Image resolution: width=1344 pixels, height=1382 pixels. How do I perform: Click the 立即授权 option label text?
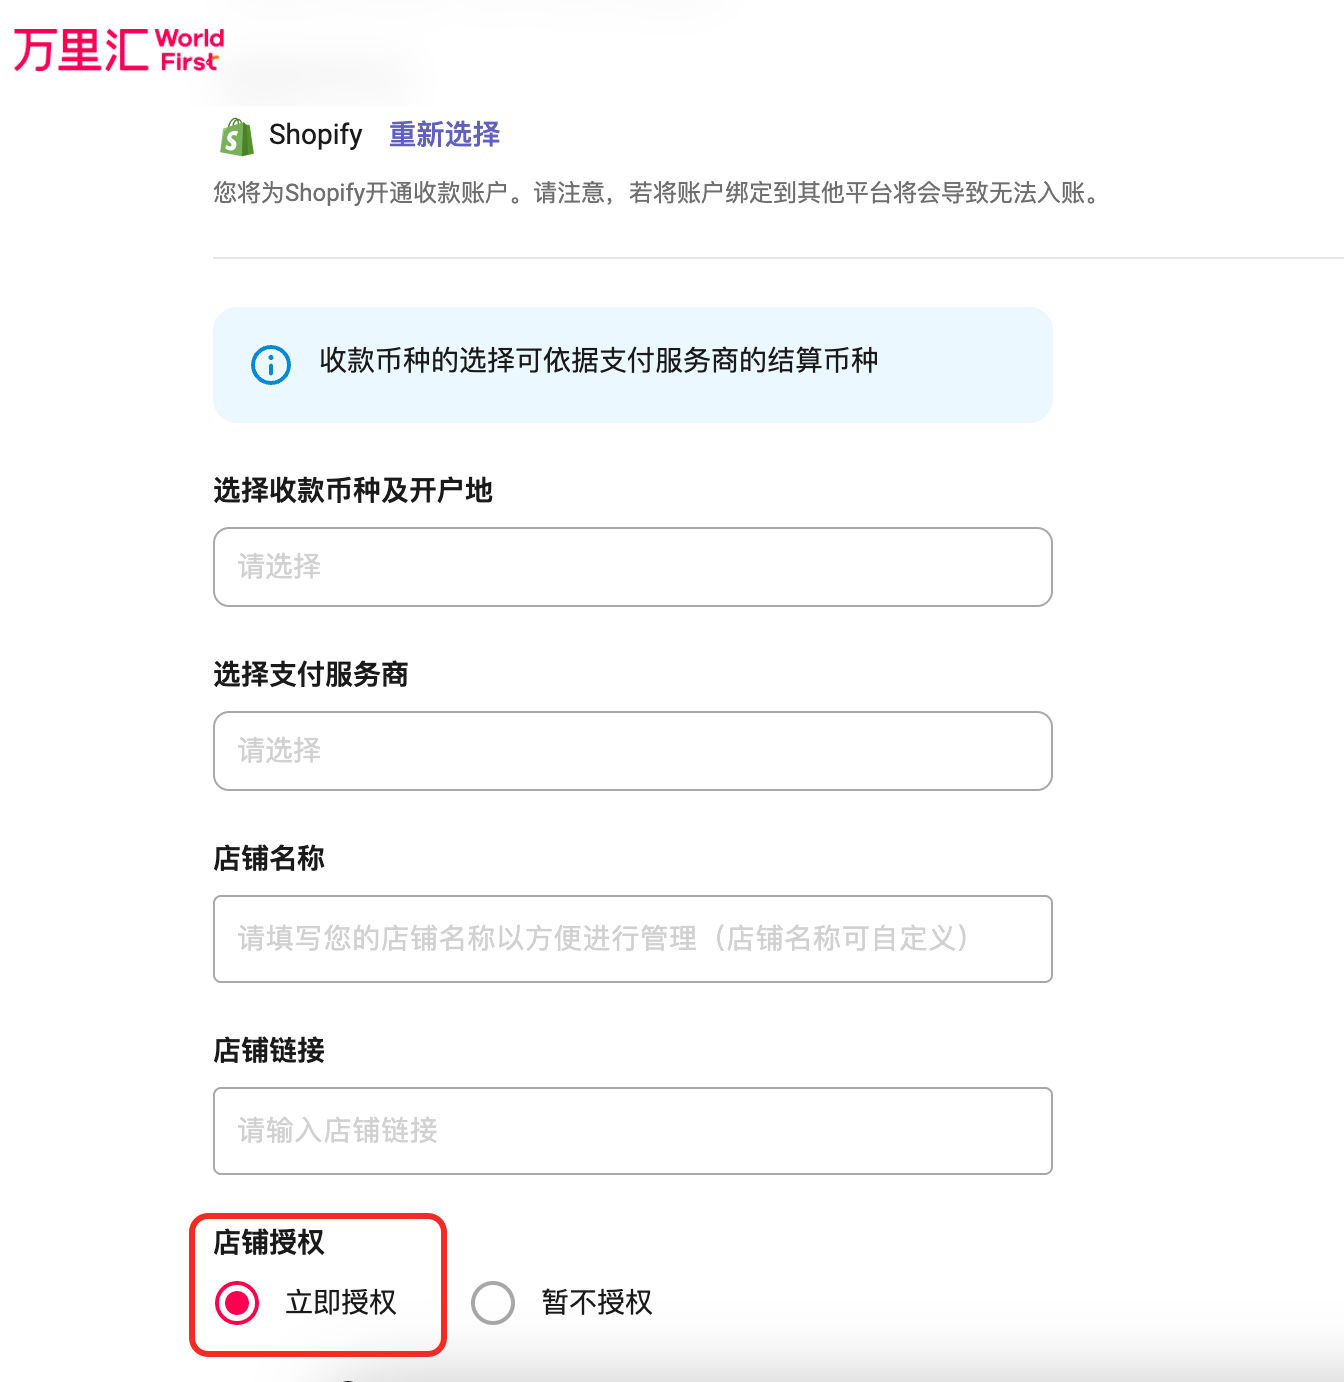(x=341, y=1303)
